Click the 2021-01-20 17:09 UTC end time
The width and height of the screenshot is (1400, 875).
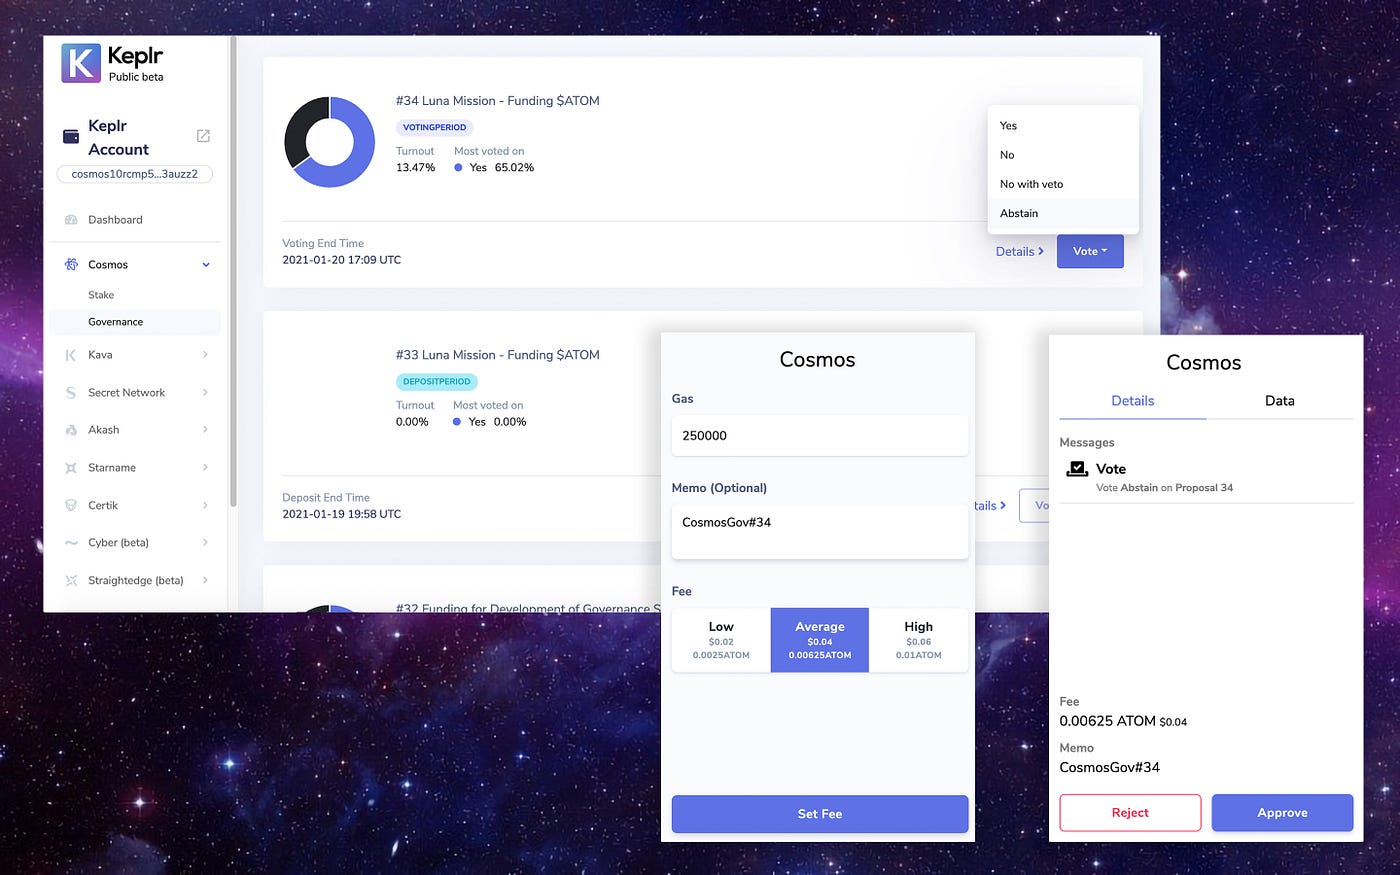click(342, 260)
